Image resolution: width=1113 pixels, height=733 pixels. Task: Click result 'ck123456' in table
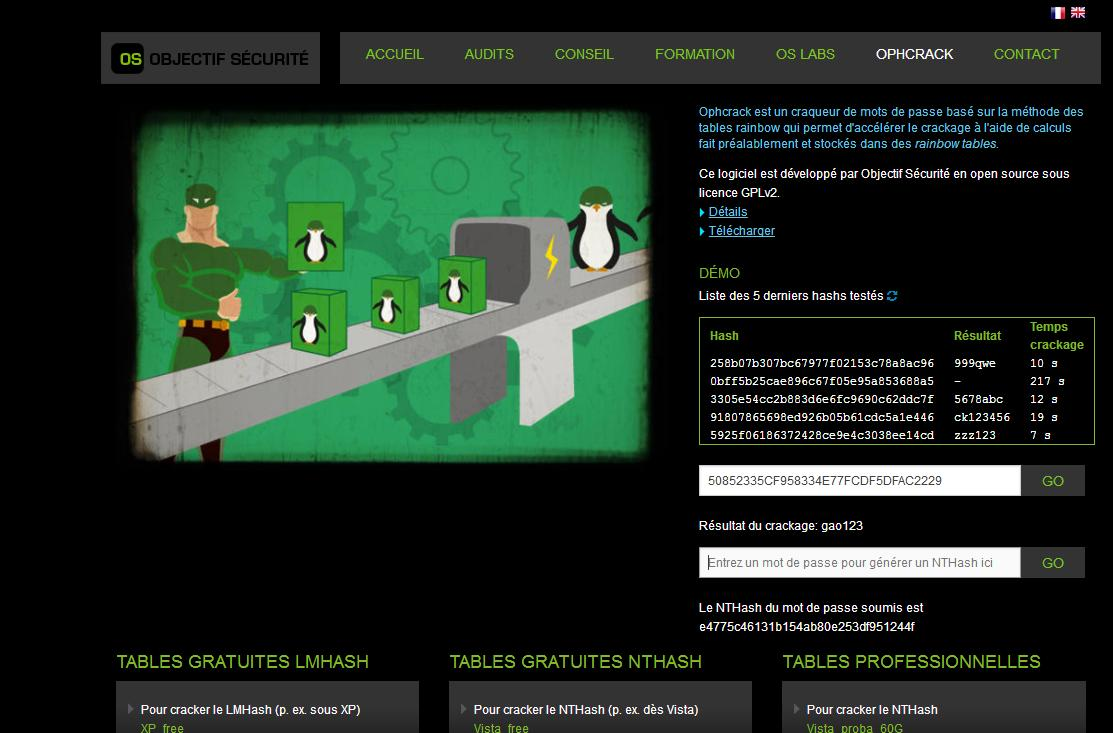982,417
